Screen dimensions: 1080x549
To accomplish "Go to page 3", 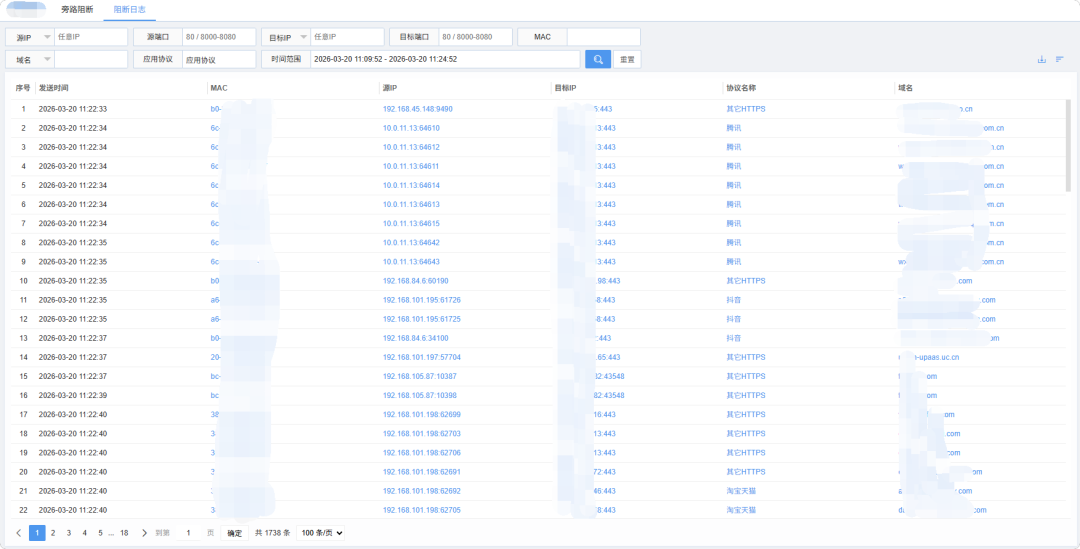I will [69, 532].
